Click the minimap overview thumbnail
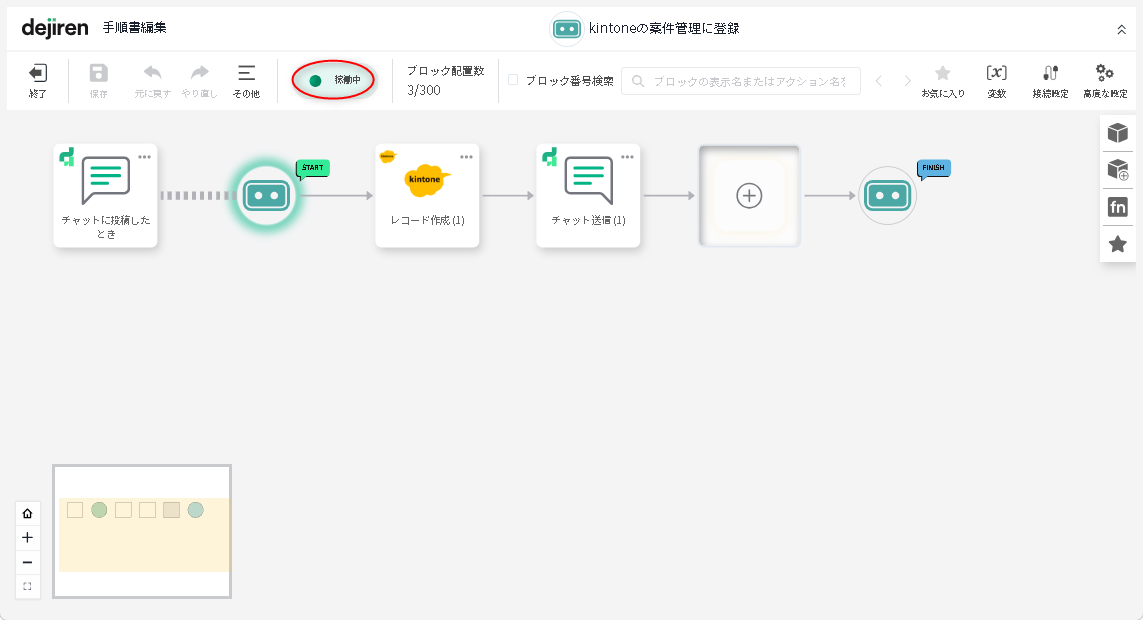 [142, 531]
